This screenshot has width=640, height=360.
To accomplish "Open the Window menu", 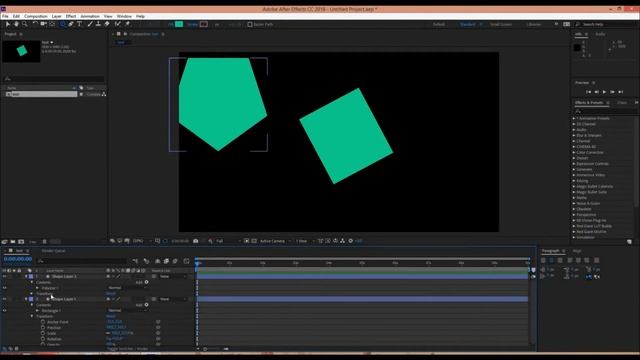I will click(124, 16).
